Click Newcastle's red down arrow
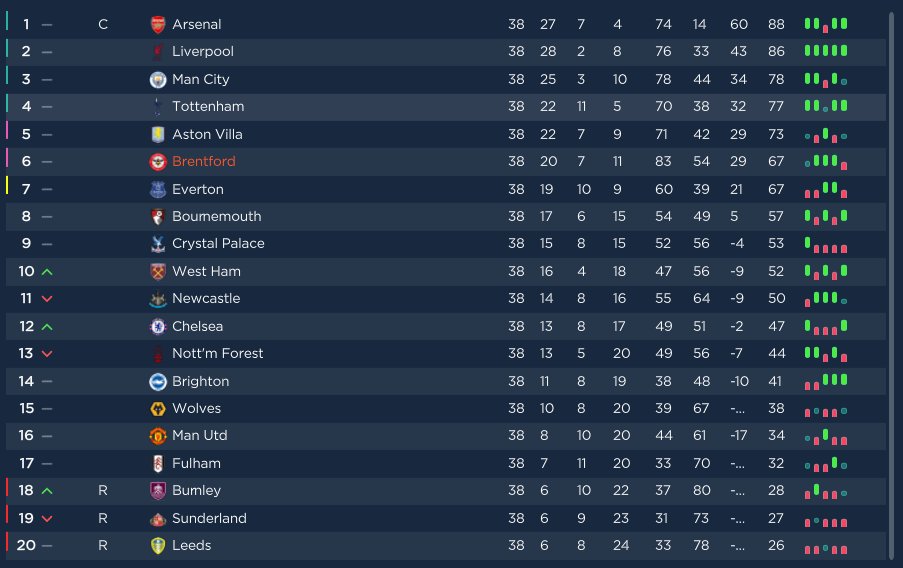 pos(47,299)
